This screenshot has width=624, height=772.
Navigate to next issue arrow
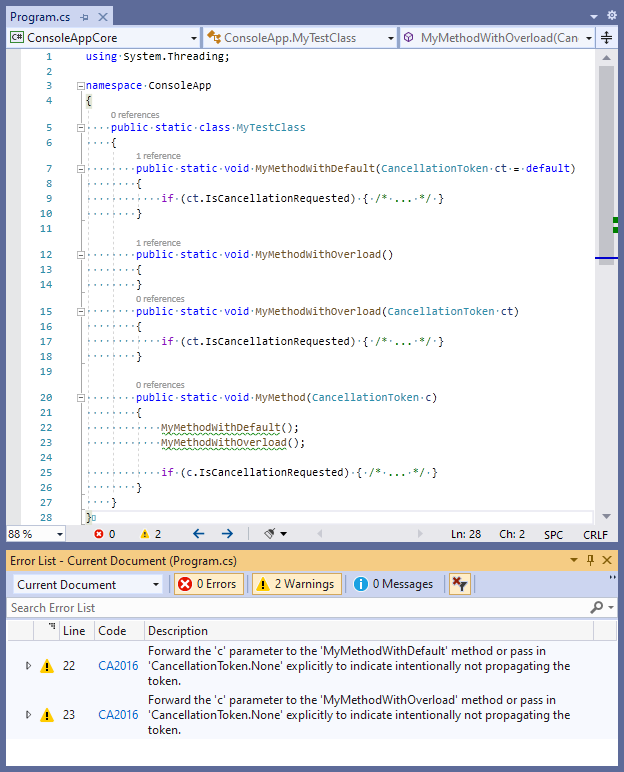[x=227, y=534]
